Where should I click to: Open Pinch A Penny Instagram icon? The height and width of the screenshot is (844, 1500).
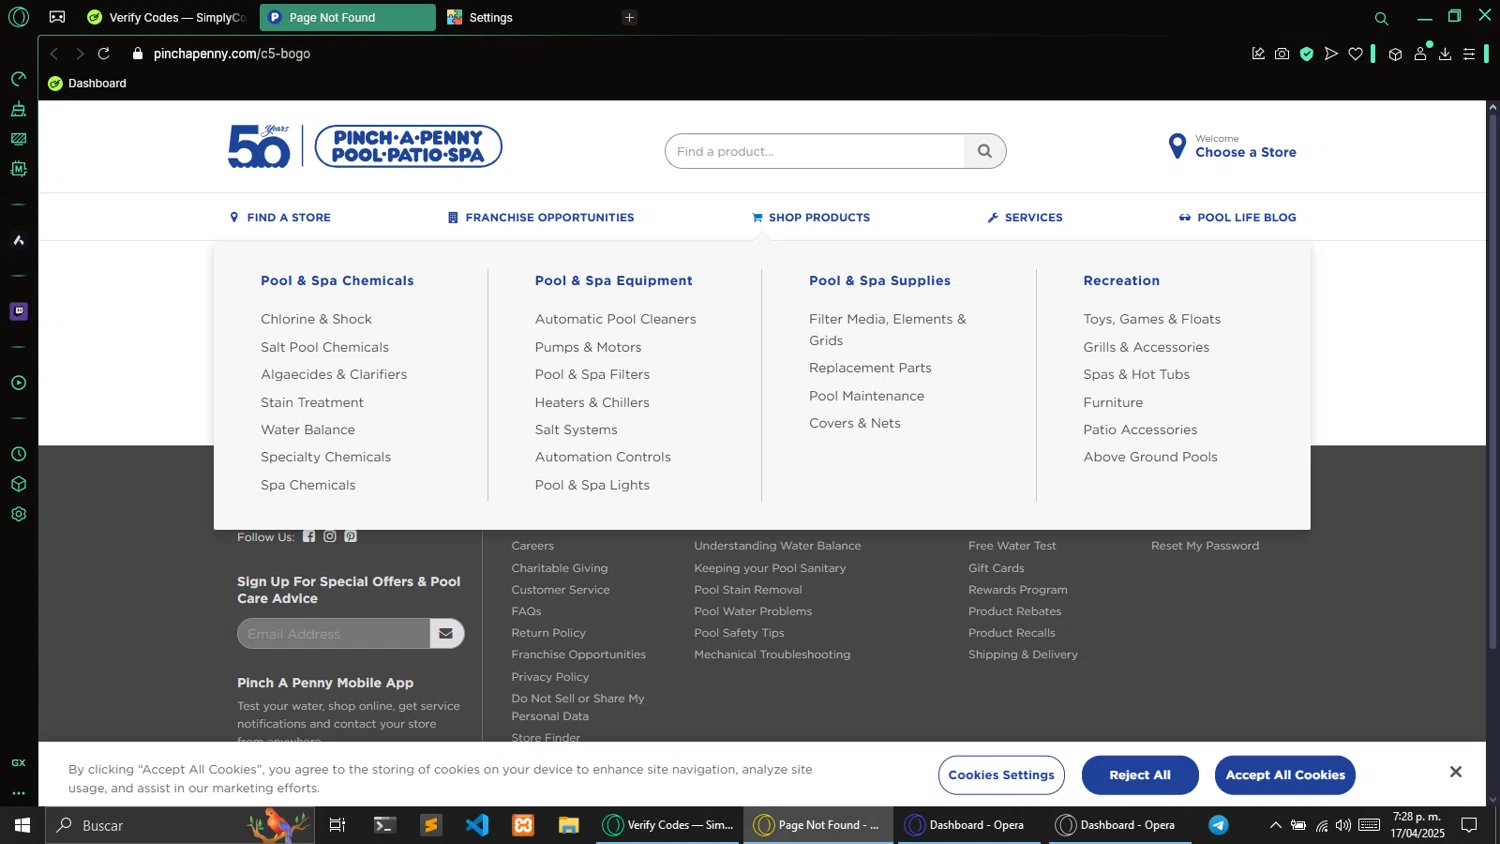click(330, 536)
